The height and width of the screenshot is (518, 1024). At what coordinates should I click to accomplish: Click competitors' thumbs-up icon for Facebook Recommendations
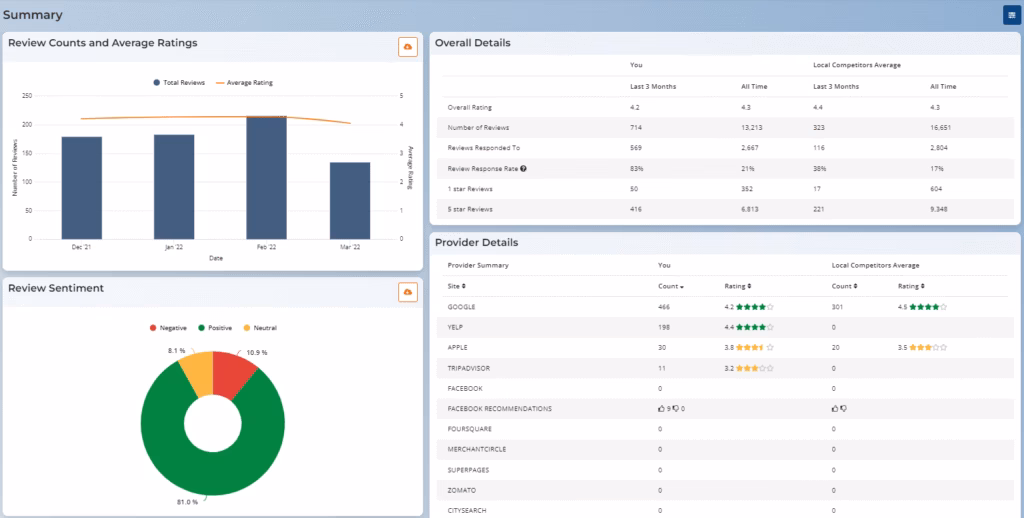point(835,409)
